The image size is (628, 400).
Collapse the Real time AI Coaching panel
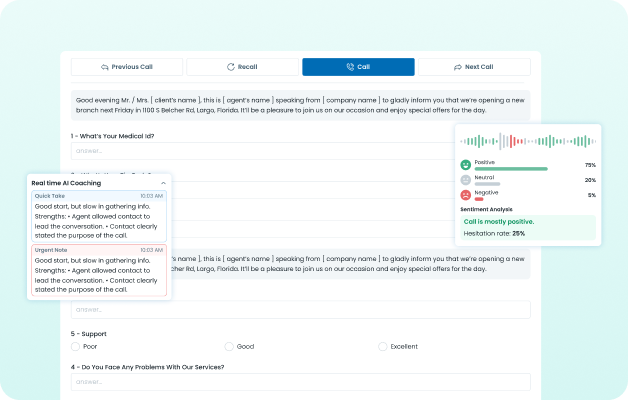coord(163,183)
